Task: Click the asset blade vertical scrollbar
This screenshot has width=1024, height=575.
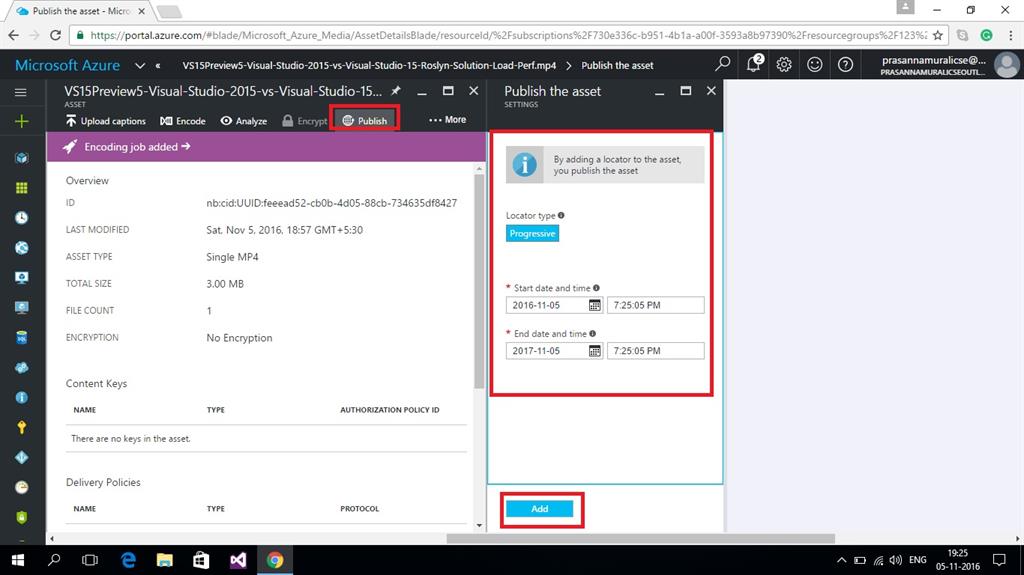Action: click(x=479, y=281)
